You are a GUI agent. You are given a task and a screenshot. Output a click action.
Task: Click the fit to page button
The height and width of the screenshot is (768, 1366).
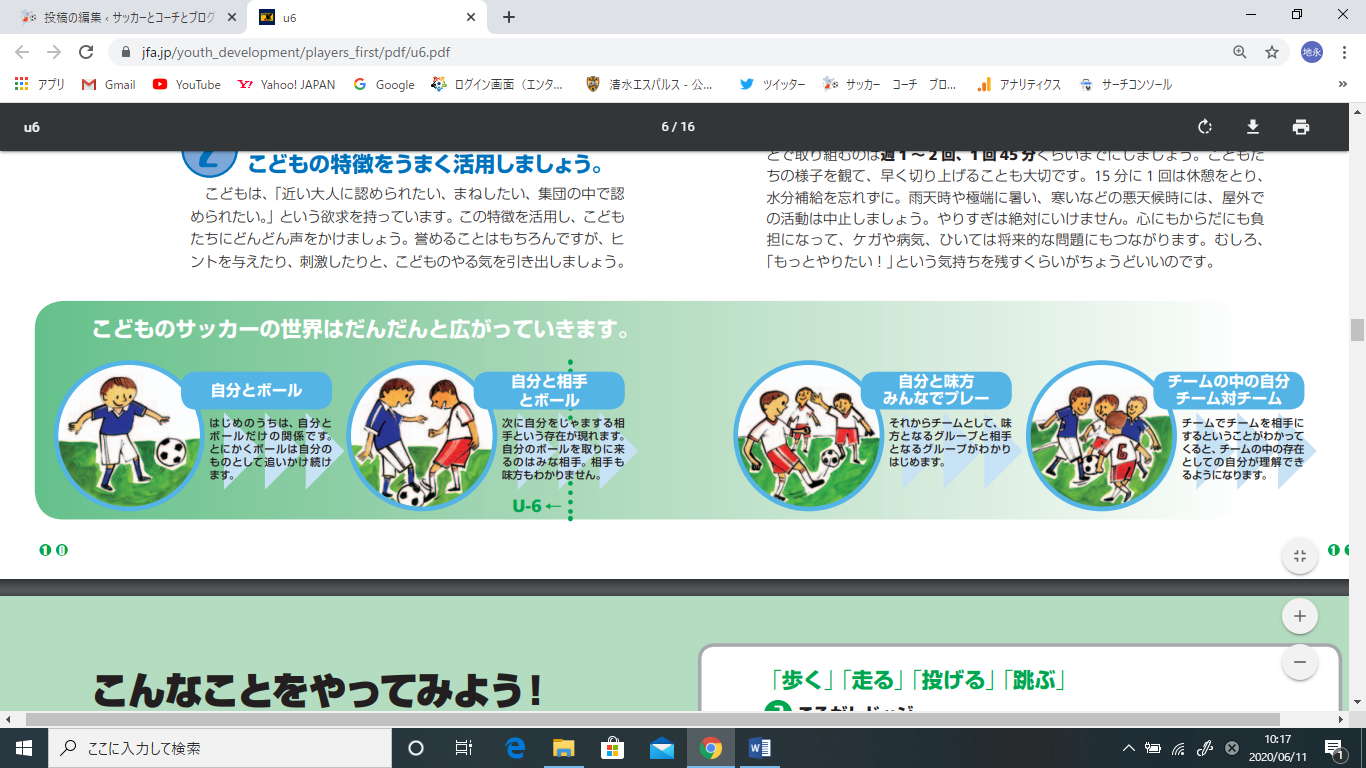[1299, 557]
